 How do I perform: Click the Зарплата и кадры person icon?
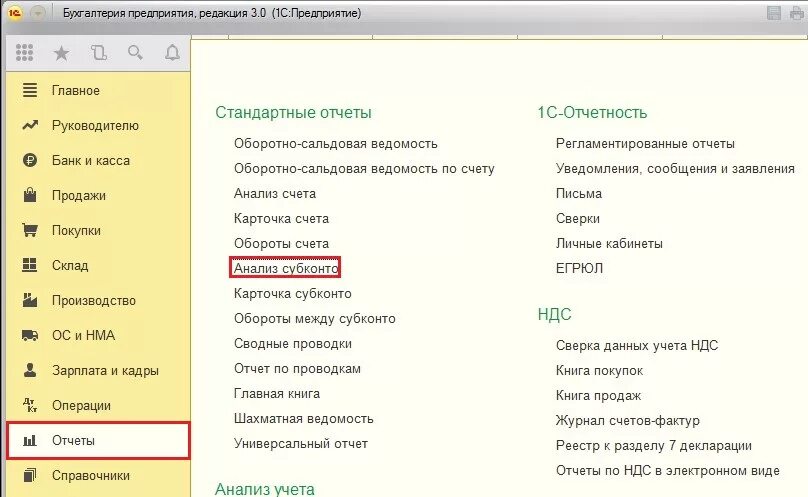[x=30, y=370]
